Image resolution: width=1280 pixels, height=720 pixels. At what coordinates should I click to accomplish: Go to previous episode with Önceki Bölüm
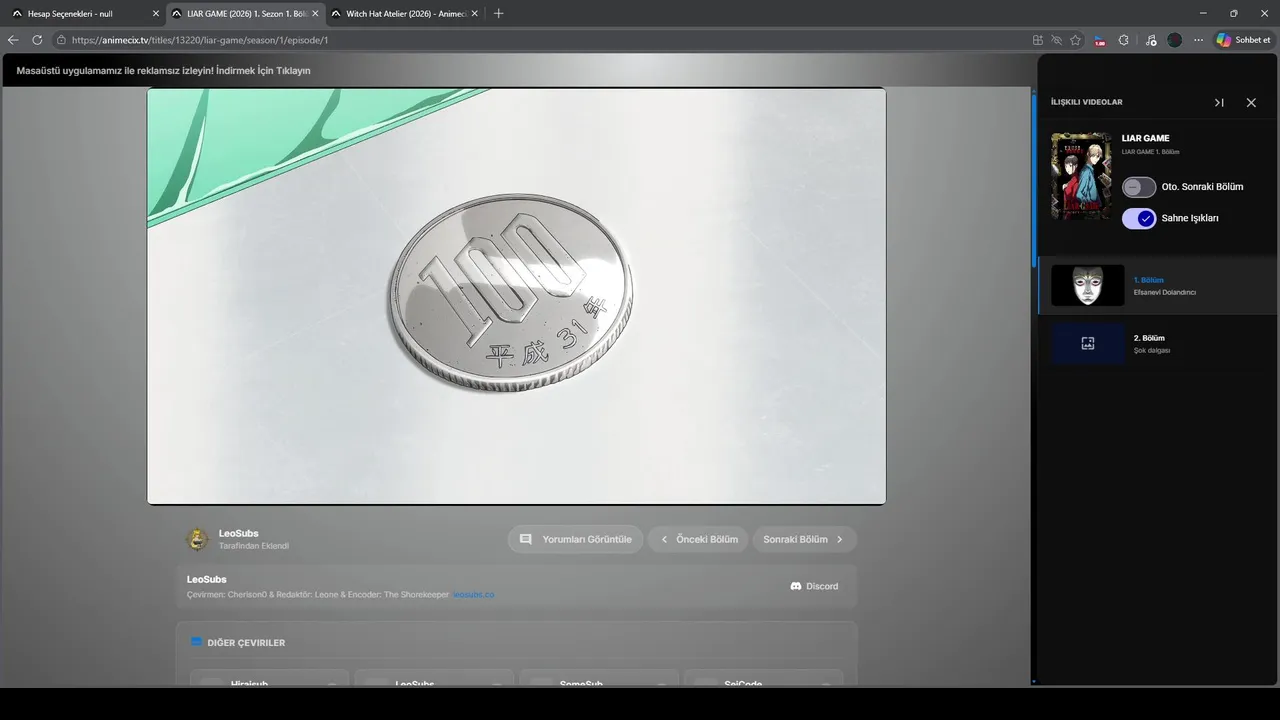point(698,539)
